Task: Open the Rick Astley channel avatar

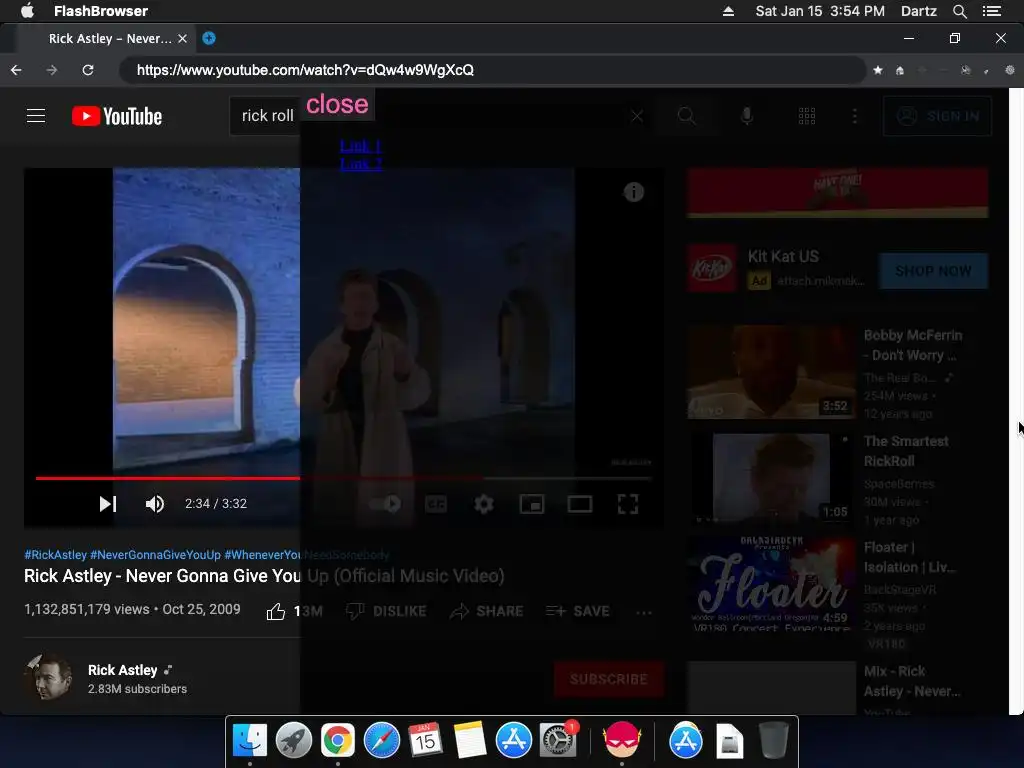Action: click(x=48, y=678)
